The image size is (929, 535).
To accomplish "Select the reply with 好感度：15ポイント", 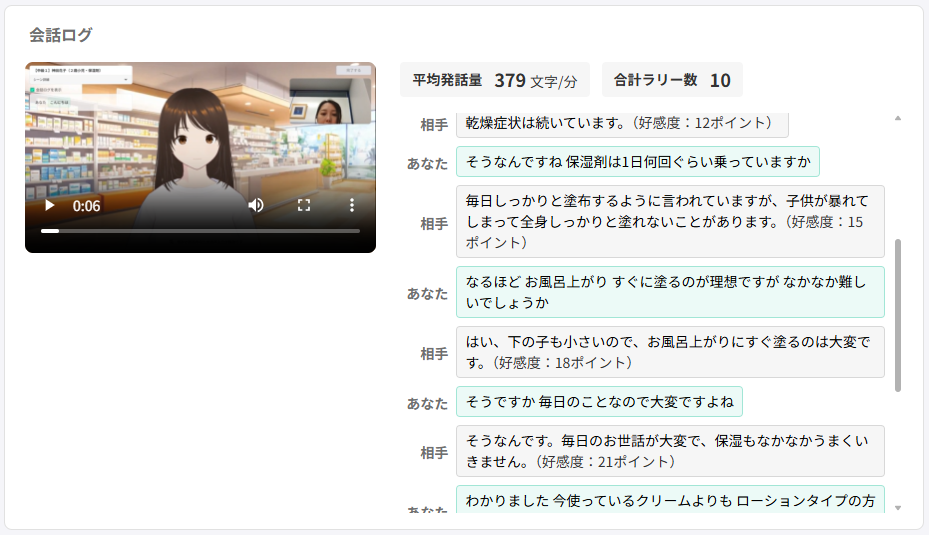I will [x=669, y=221].
